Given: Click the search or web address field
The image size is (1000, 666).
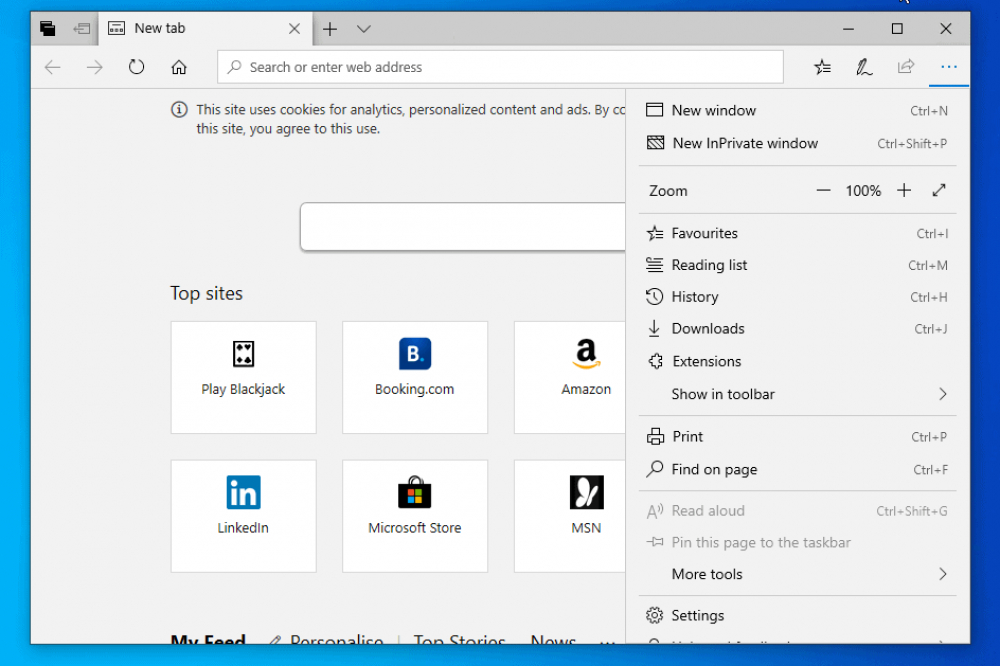Looking at the screenshot, I should [500, 67].
